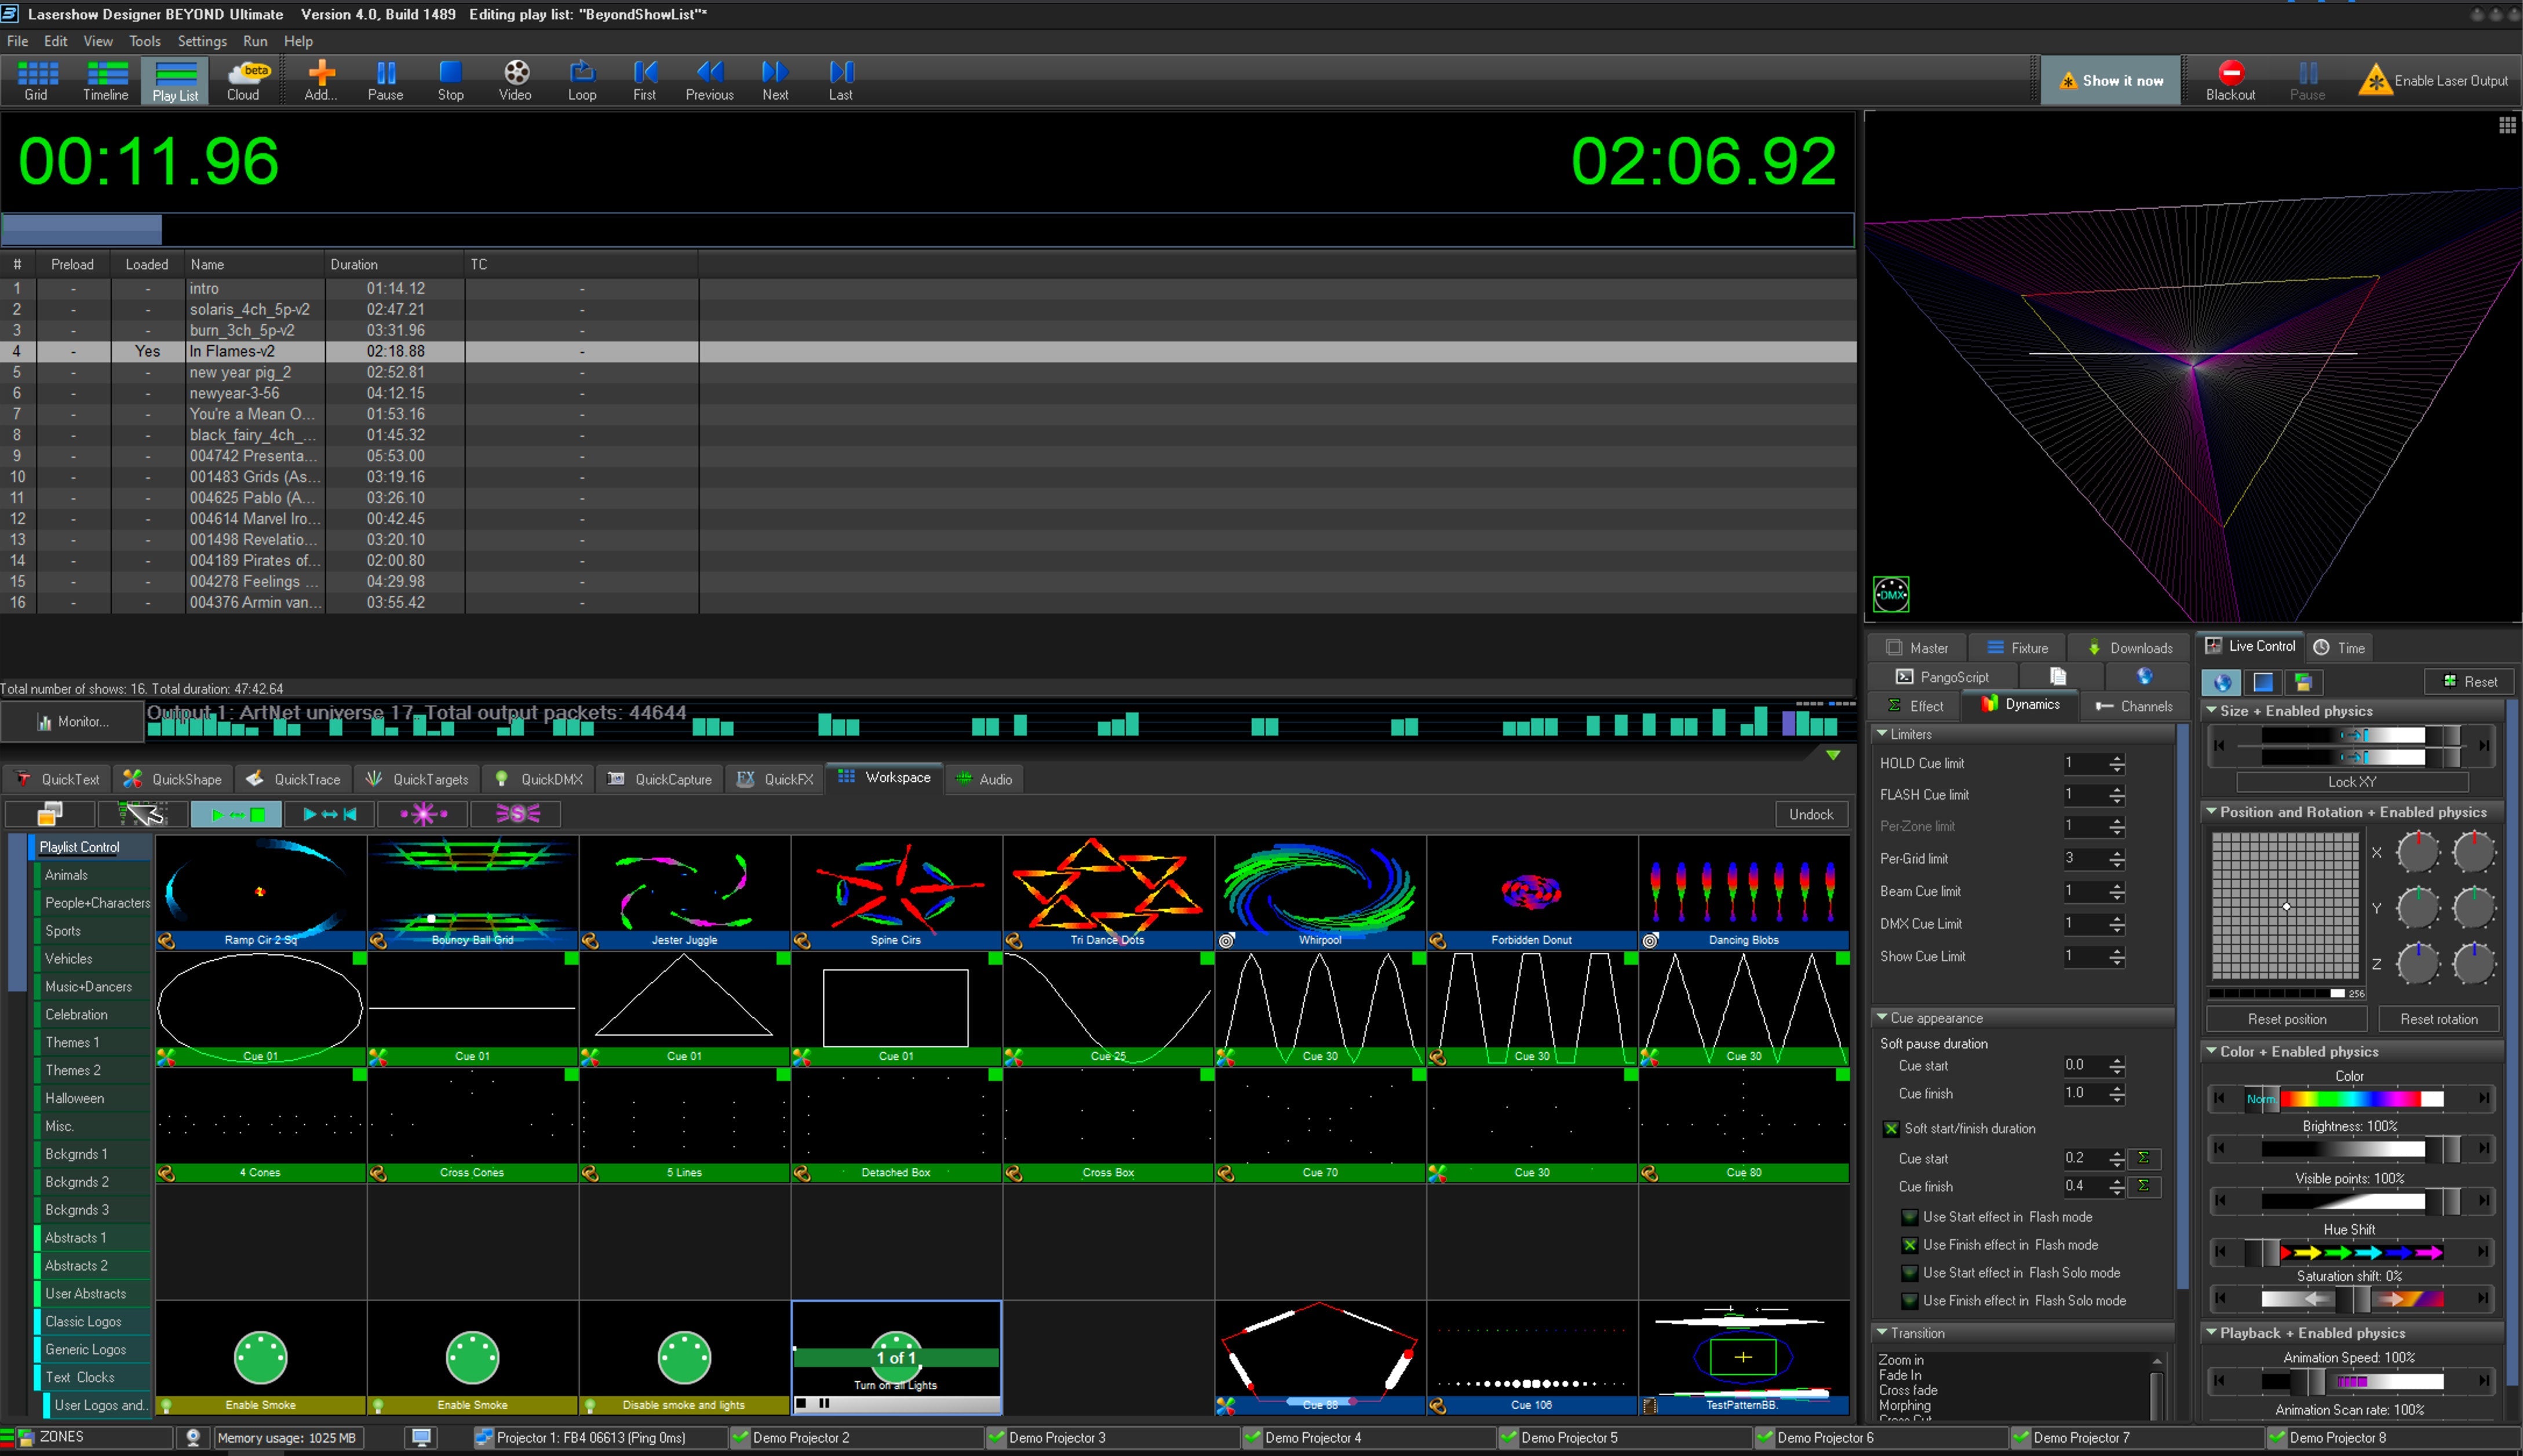Uncheck Use Finish effect in Flash mode
The height and width of the screenshot is (1456, 2523).
click(x=1910, y=1245)
